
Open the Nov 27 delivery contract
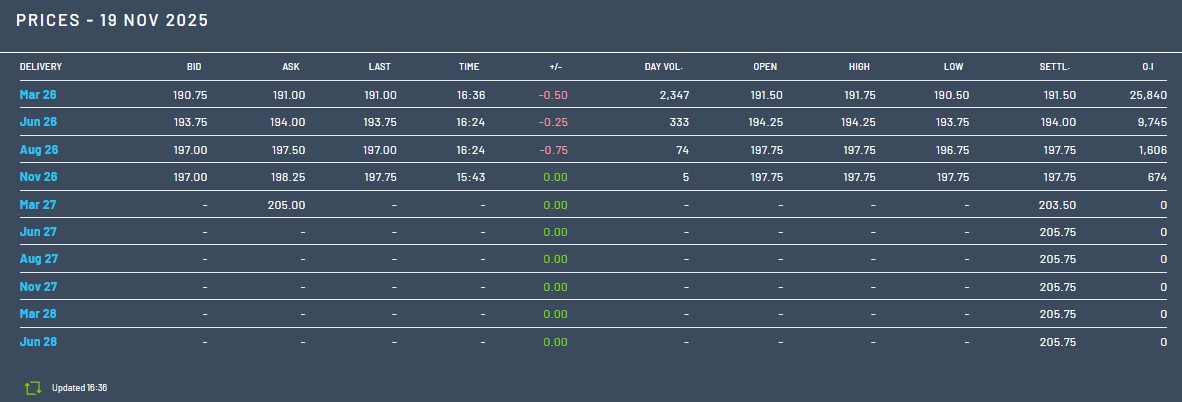tap(39, 287)
